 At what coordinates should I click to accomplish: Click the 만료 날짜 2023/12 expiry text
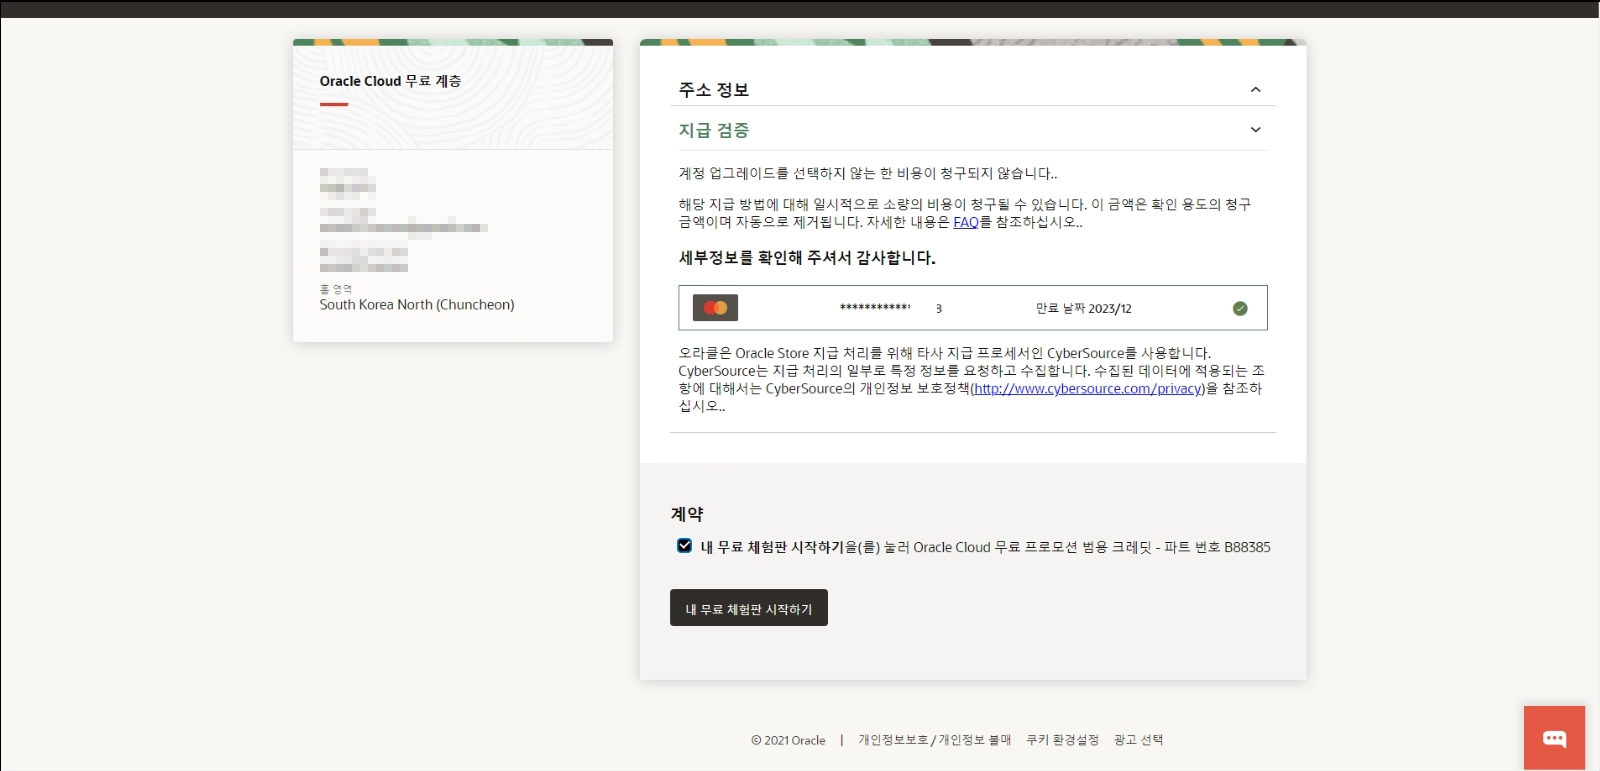point(1084,308)
